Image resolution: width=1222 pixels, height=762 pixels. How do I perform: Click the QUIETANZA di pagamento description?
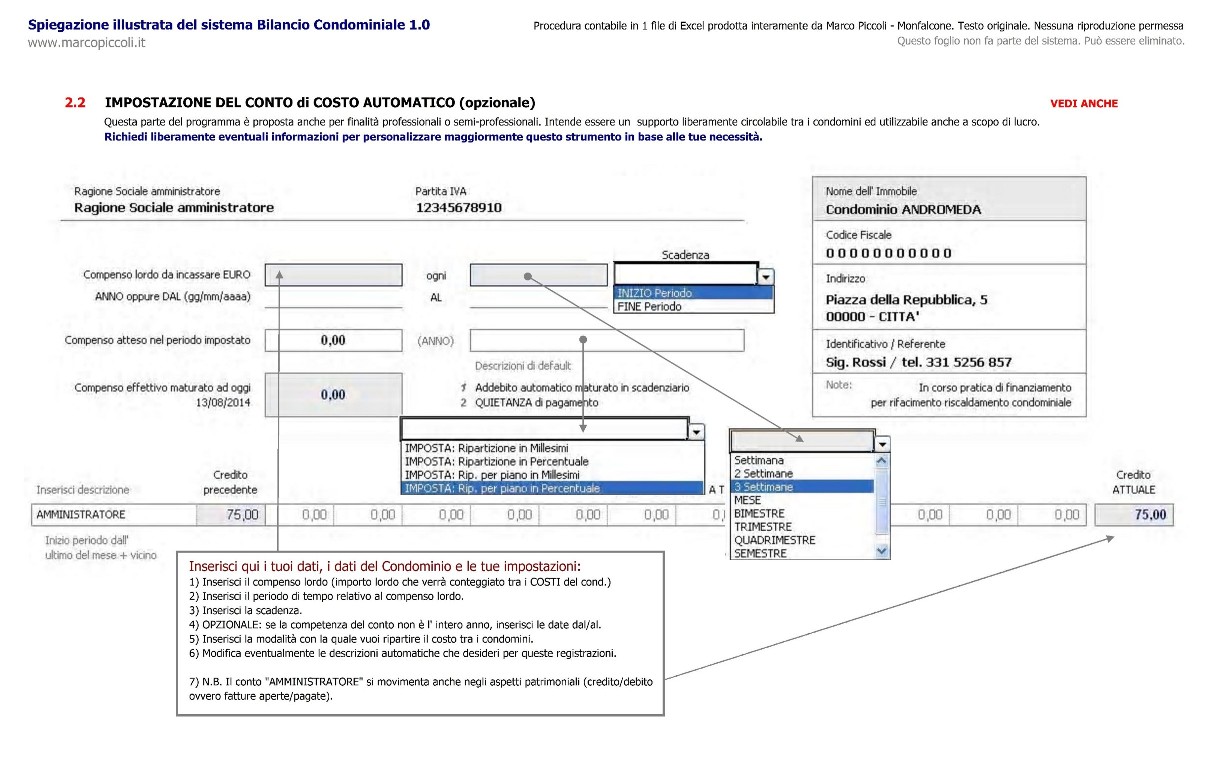[x=537, y=402]
